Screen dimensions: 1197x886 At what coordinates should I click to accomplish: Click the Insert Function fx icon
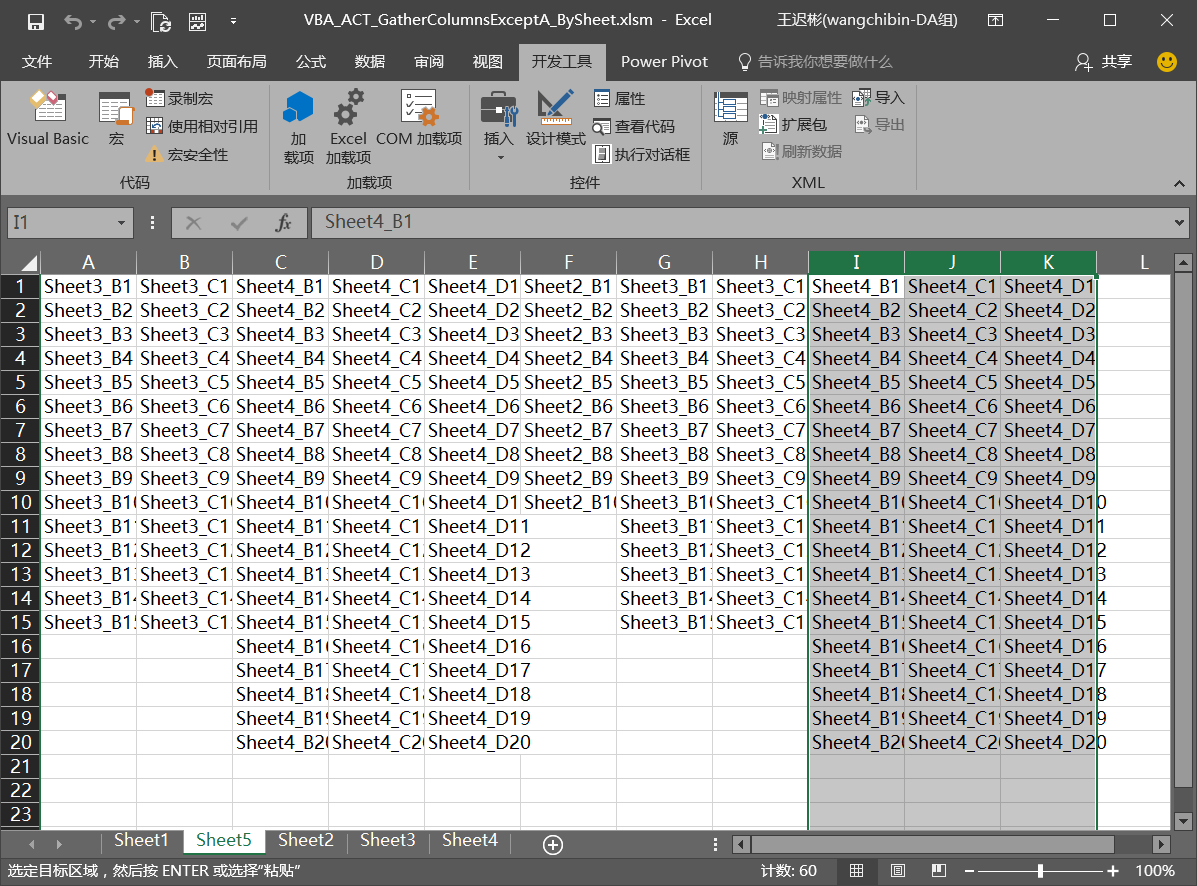click(283, 223)
